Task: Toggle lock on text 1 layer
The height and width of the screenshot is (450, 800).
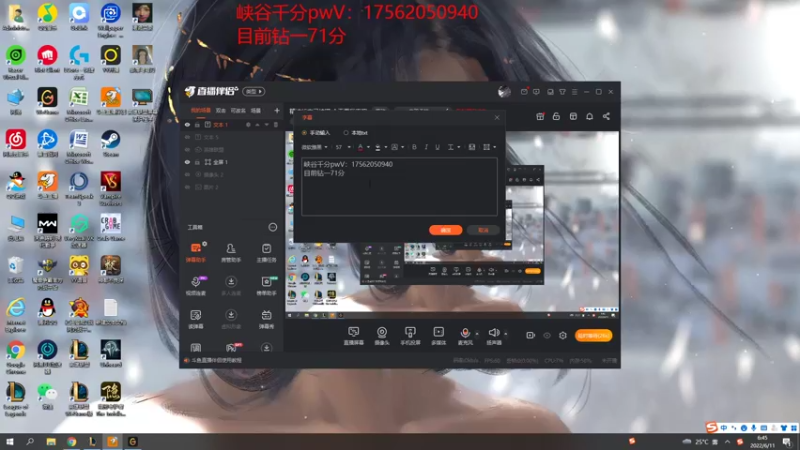Action: click(197, 124)
